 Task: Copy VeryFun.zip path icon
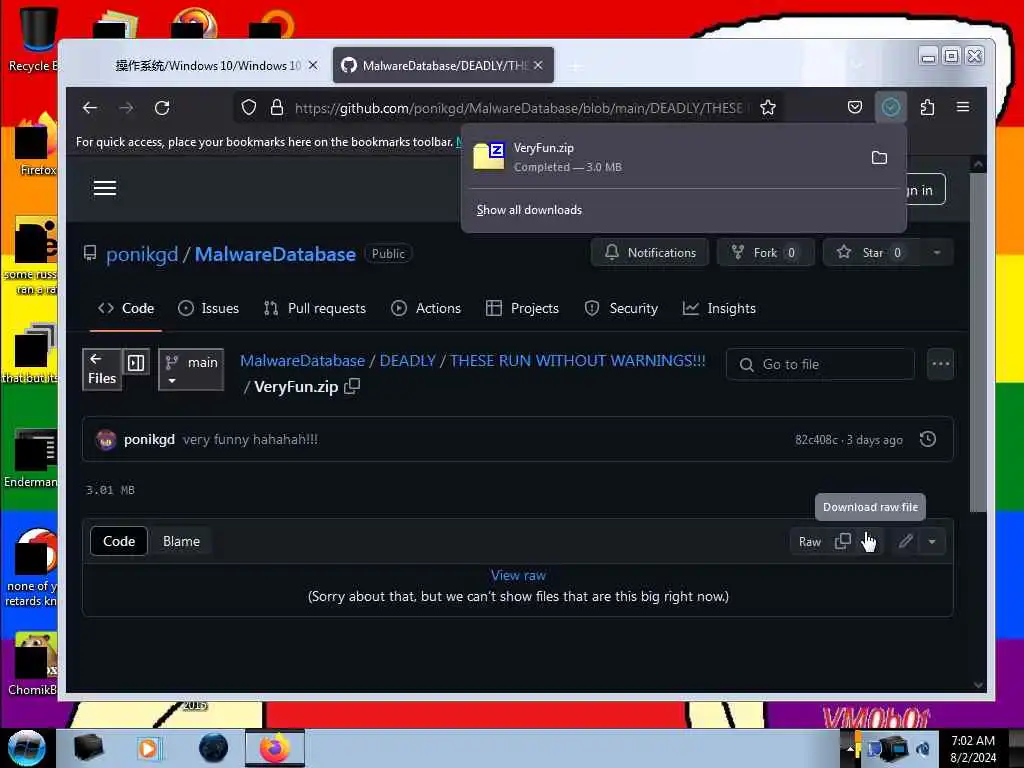point(353,386)
